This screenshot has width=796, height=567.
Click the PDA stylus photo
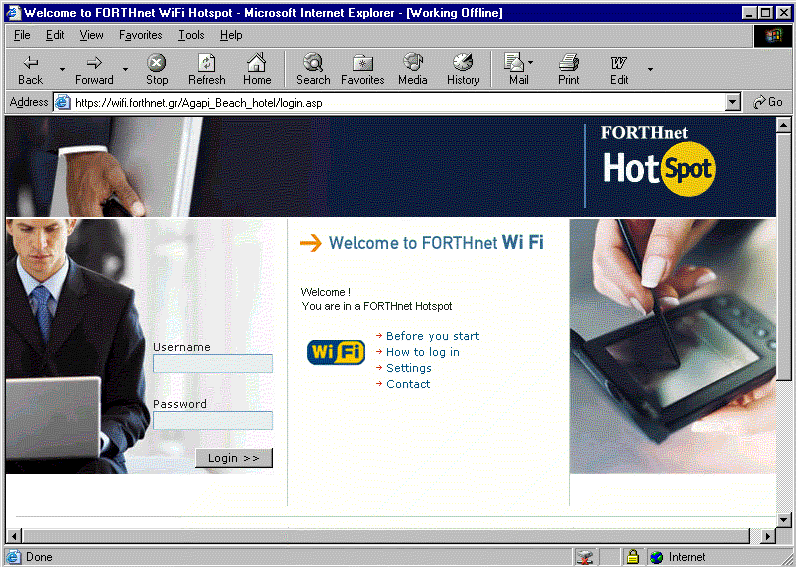click(x=673, y=346)
